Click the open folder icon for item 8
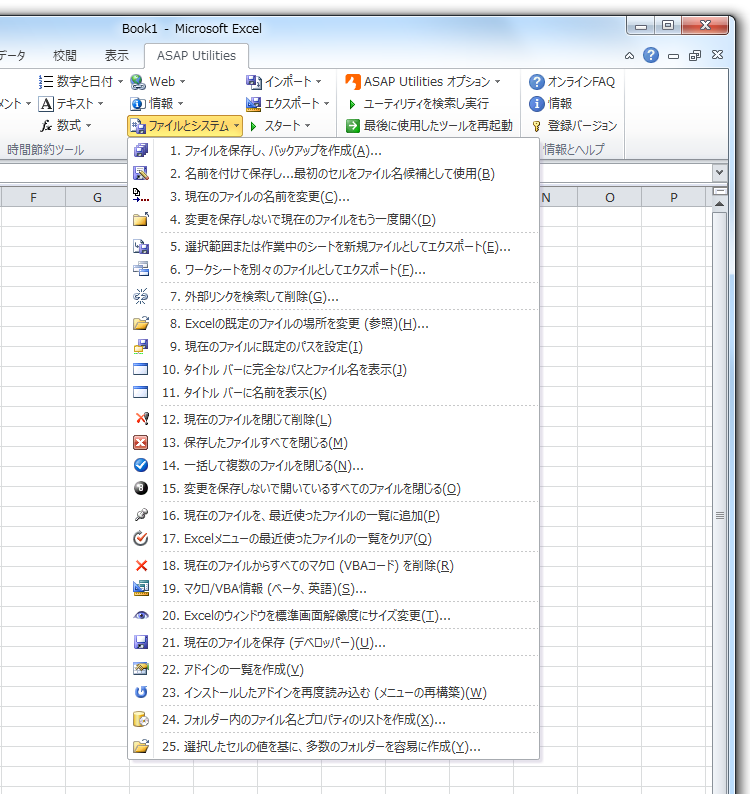 pyautogui.click(x=141, y=324)
